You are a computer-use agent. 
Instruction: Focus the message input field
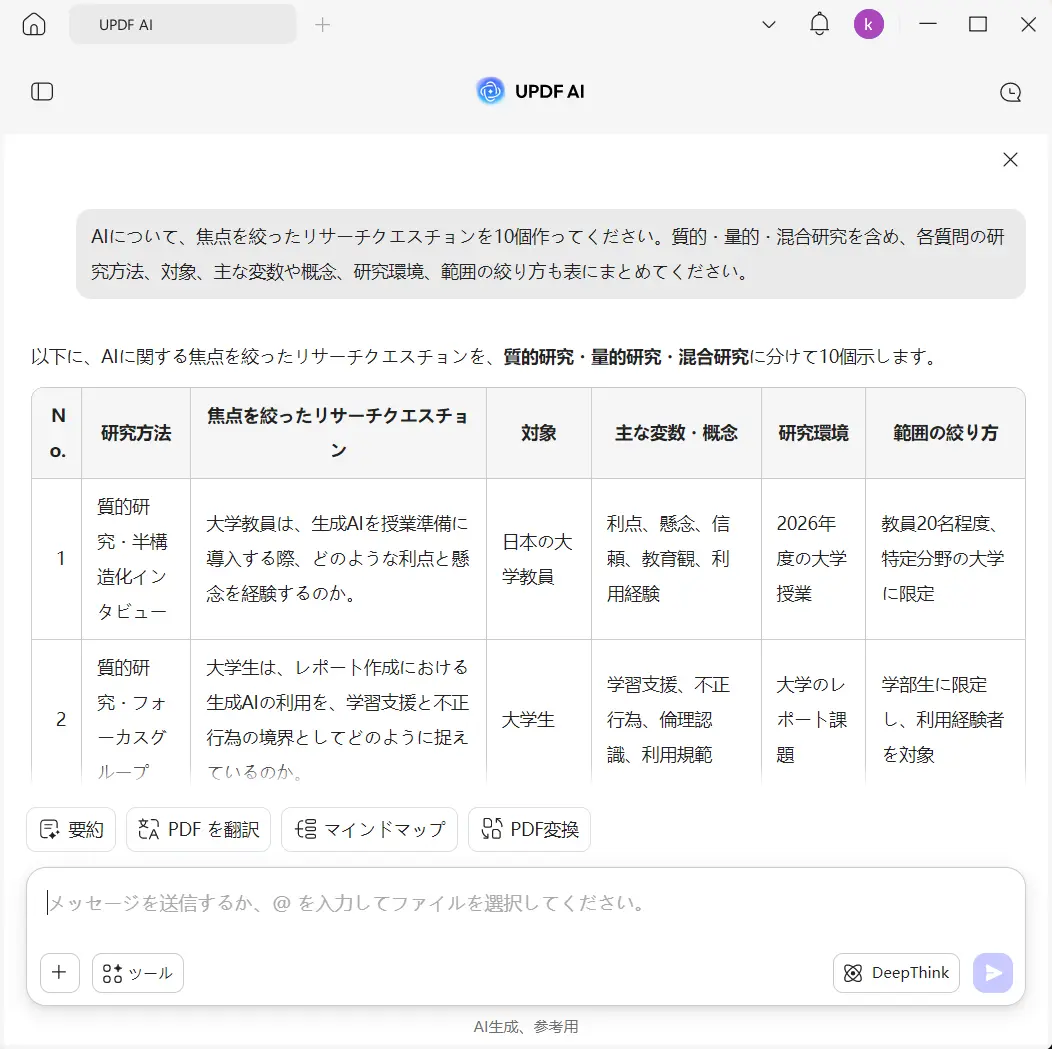526,904
